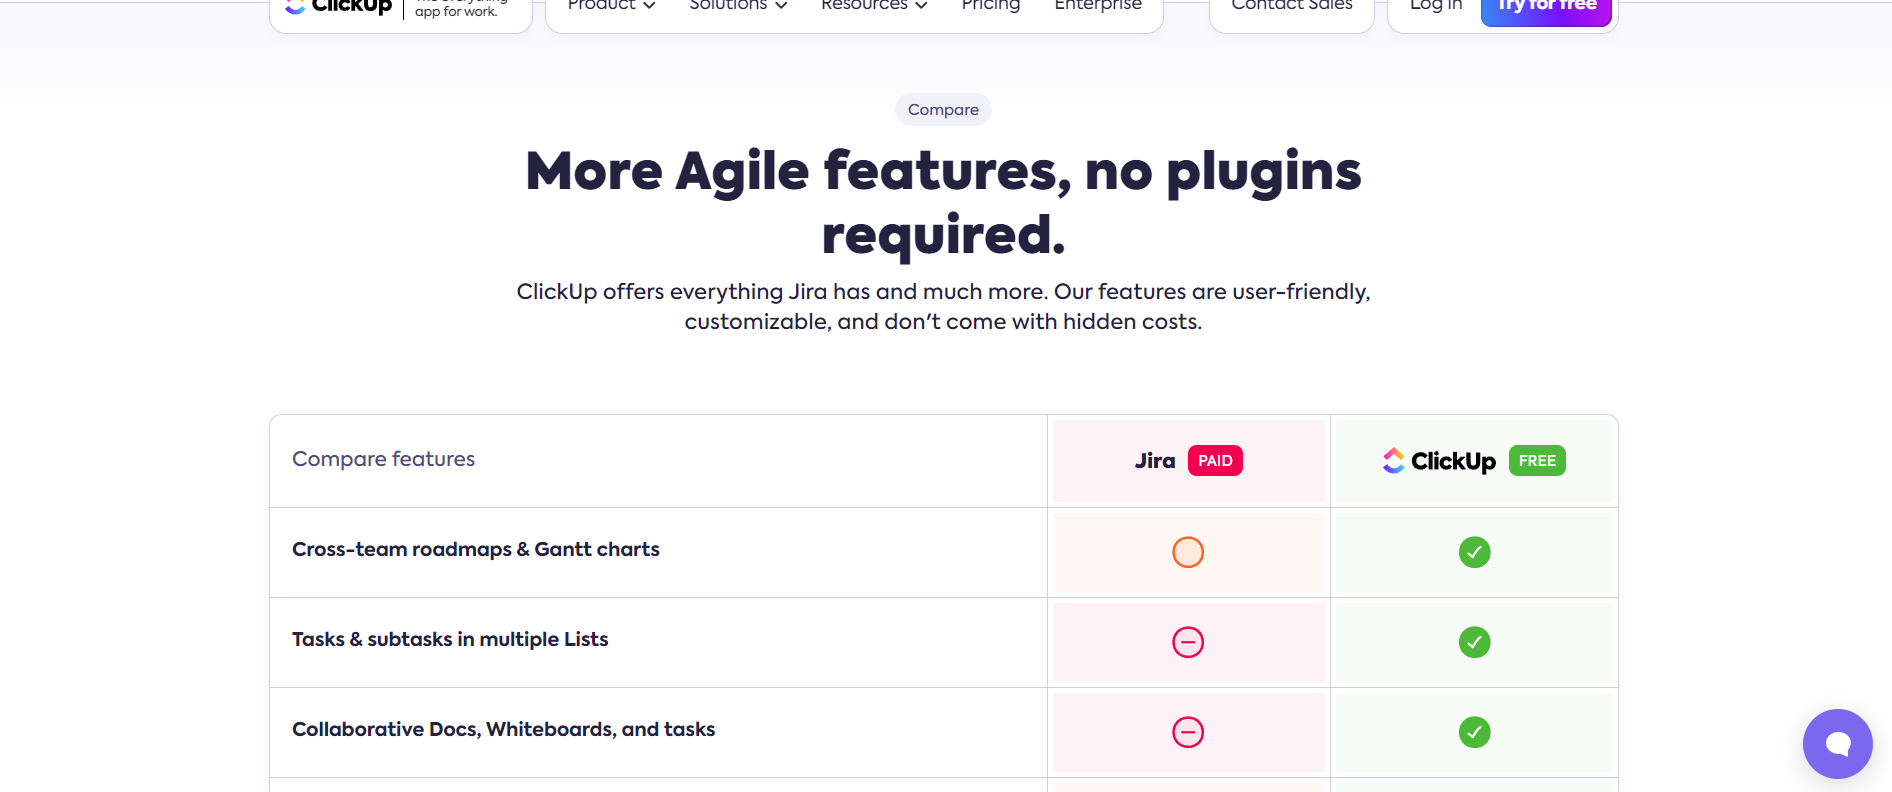Click the Compare pill label
This screenshot has height=792, width=1892.
click(943, 110)
